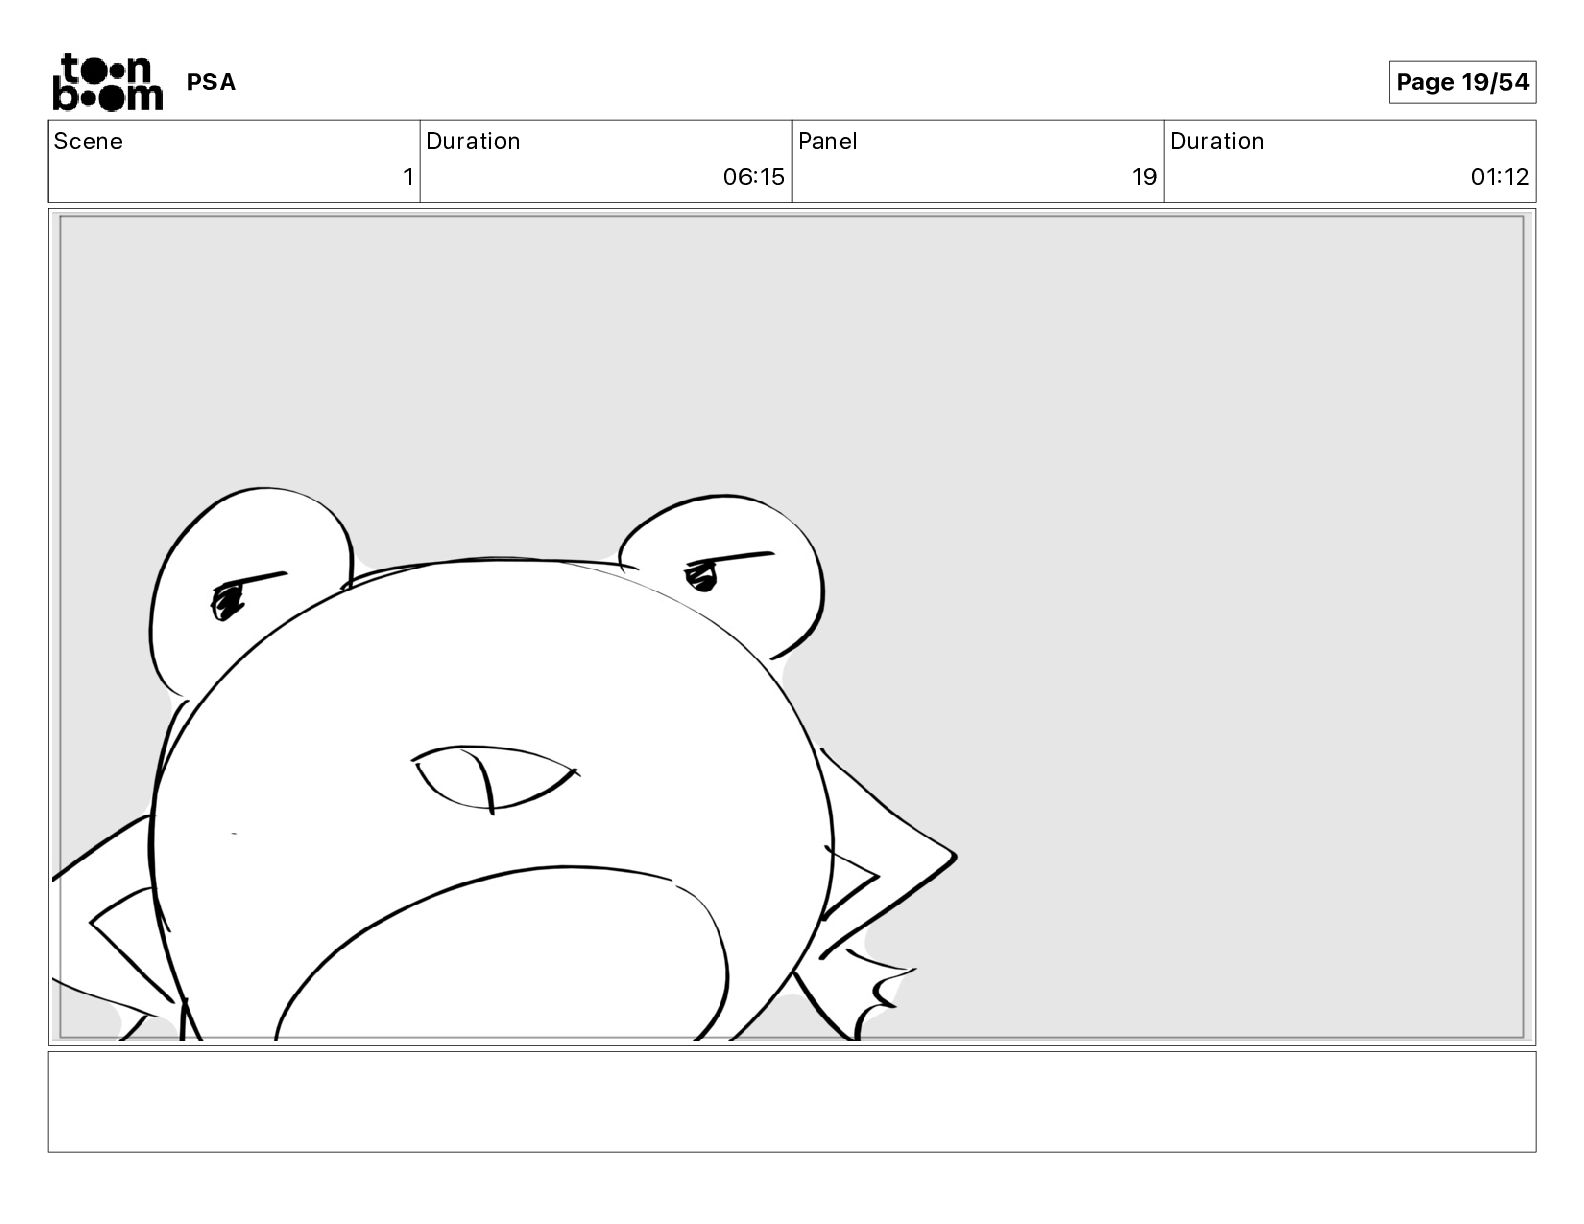Click the empty notes box below panel
The width and height of the screenshot is (1584, 1224).
point(792,1101)
